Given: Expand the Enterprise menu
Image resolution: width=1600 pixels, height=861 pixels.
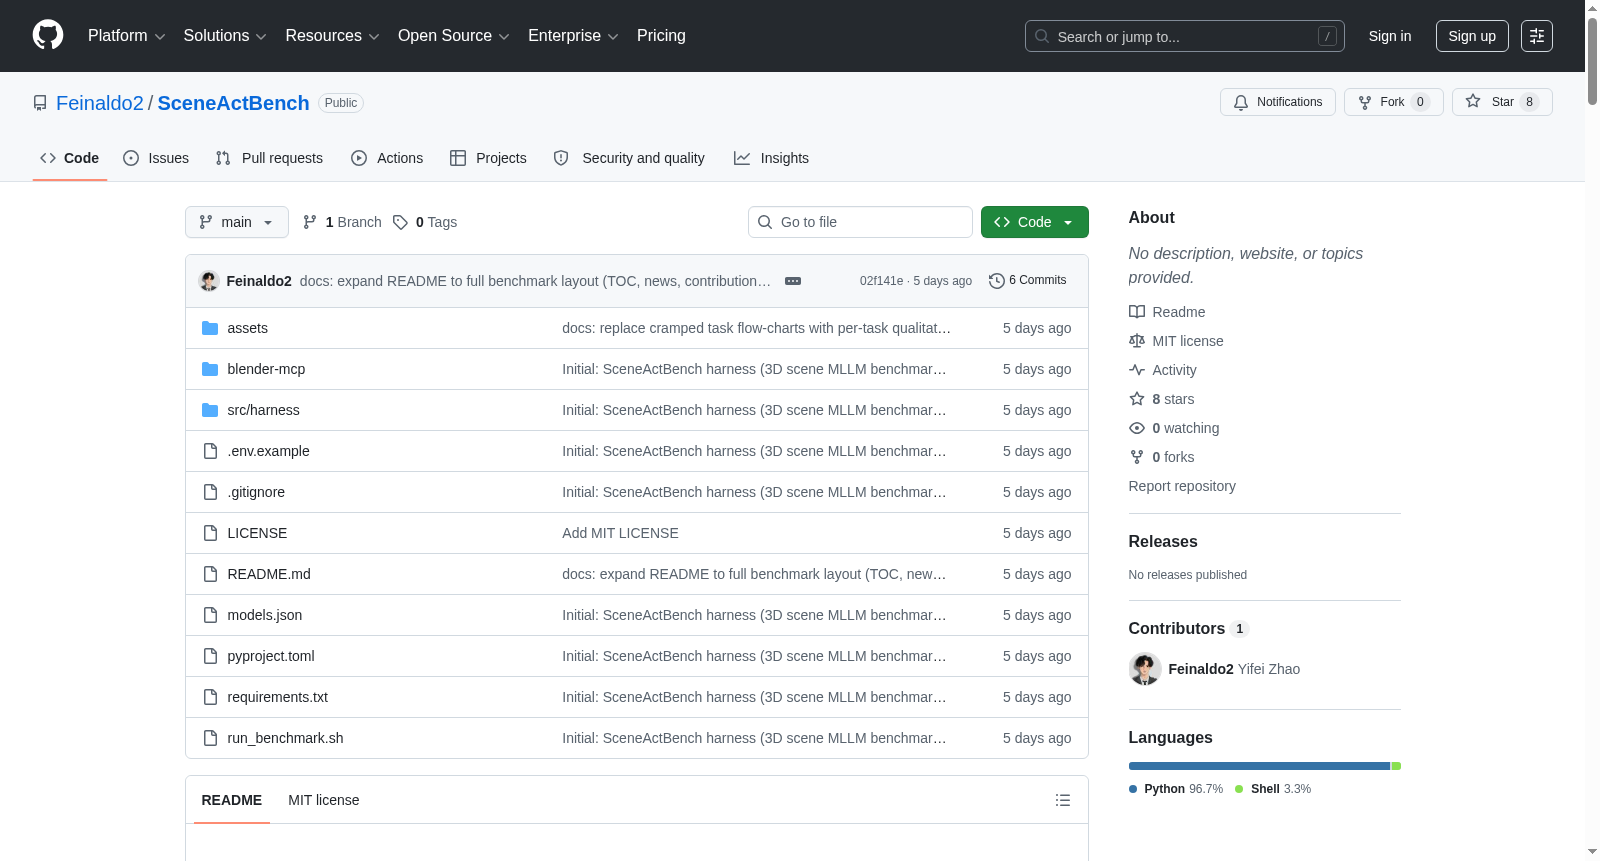Looking at the screenshot, I should tap(573, 36).
